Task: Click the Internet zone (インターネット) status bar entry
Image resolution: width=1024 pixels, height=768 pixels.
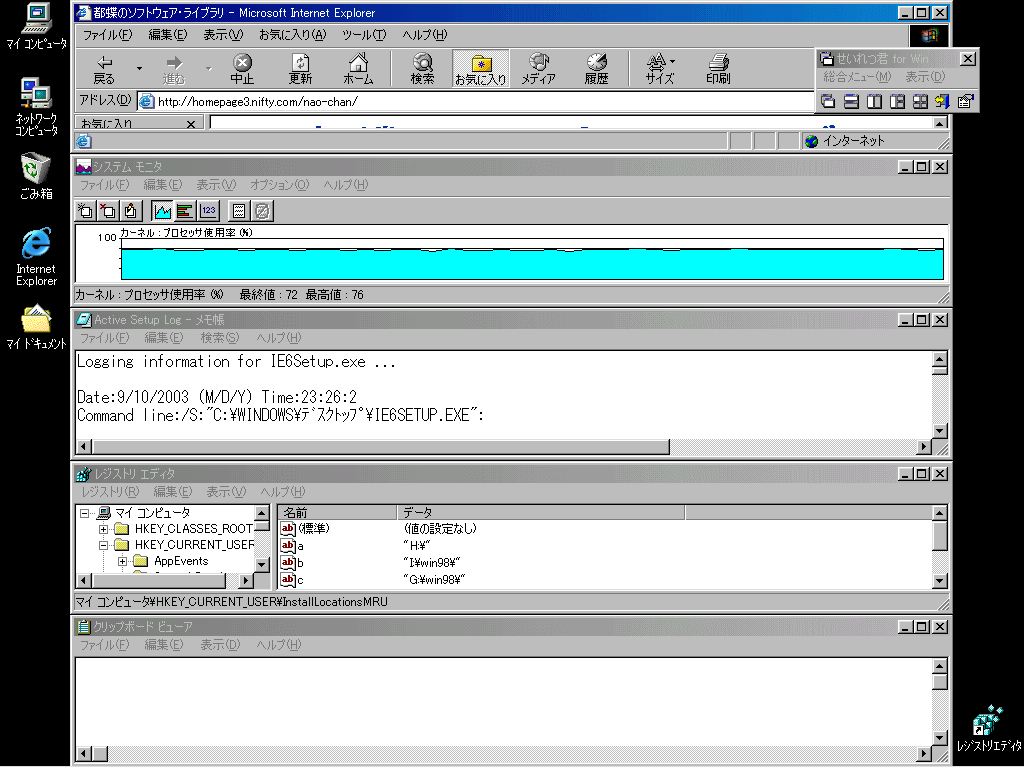Action: [x=854, y=140]
